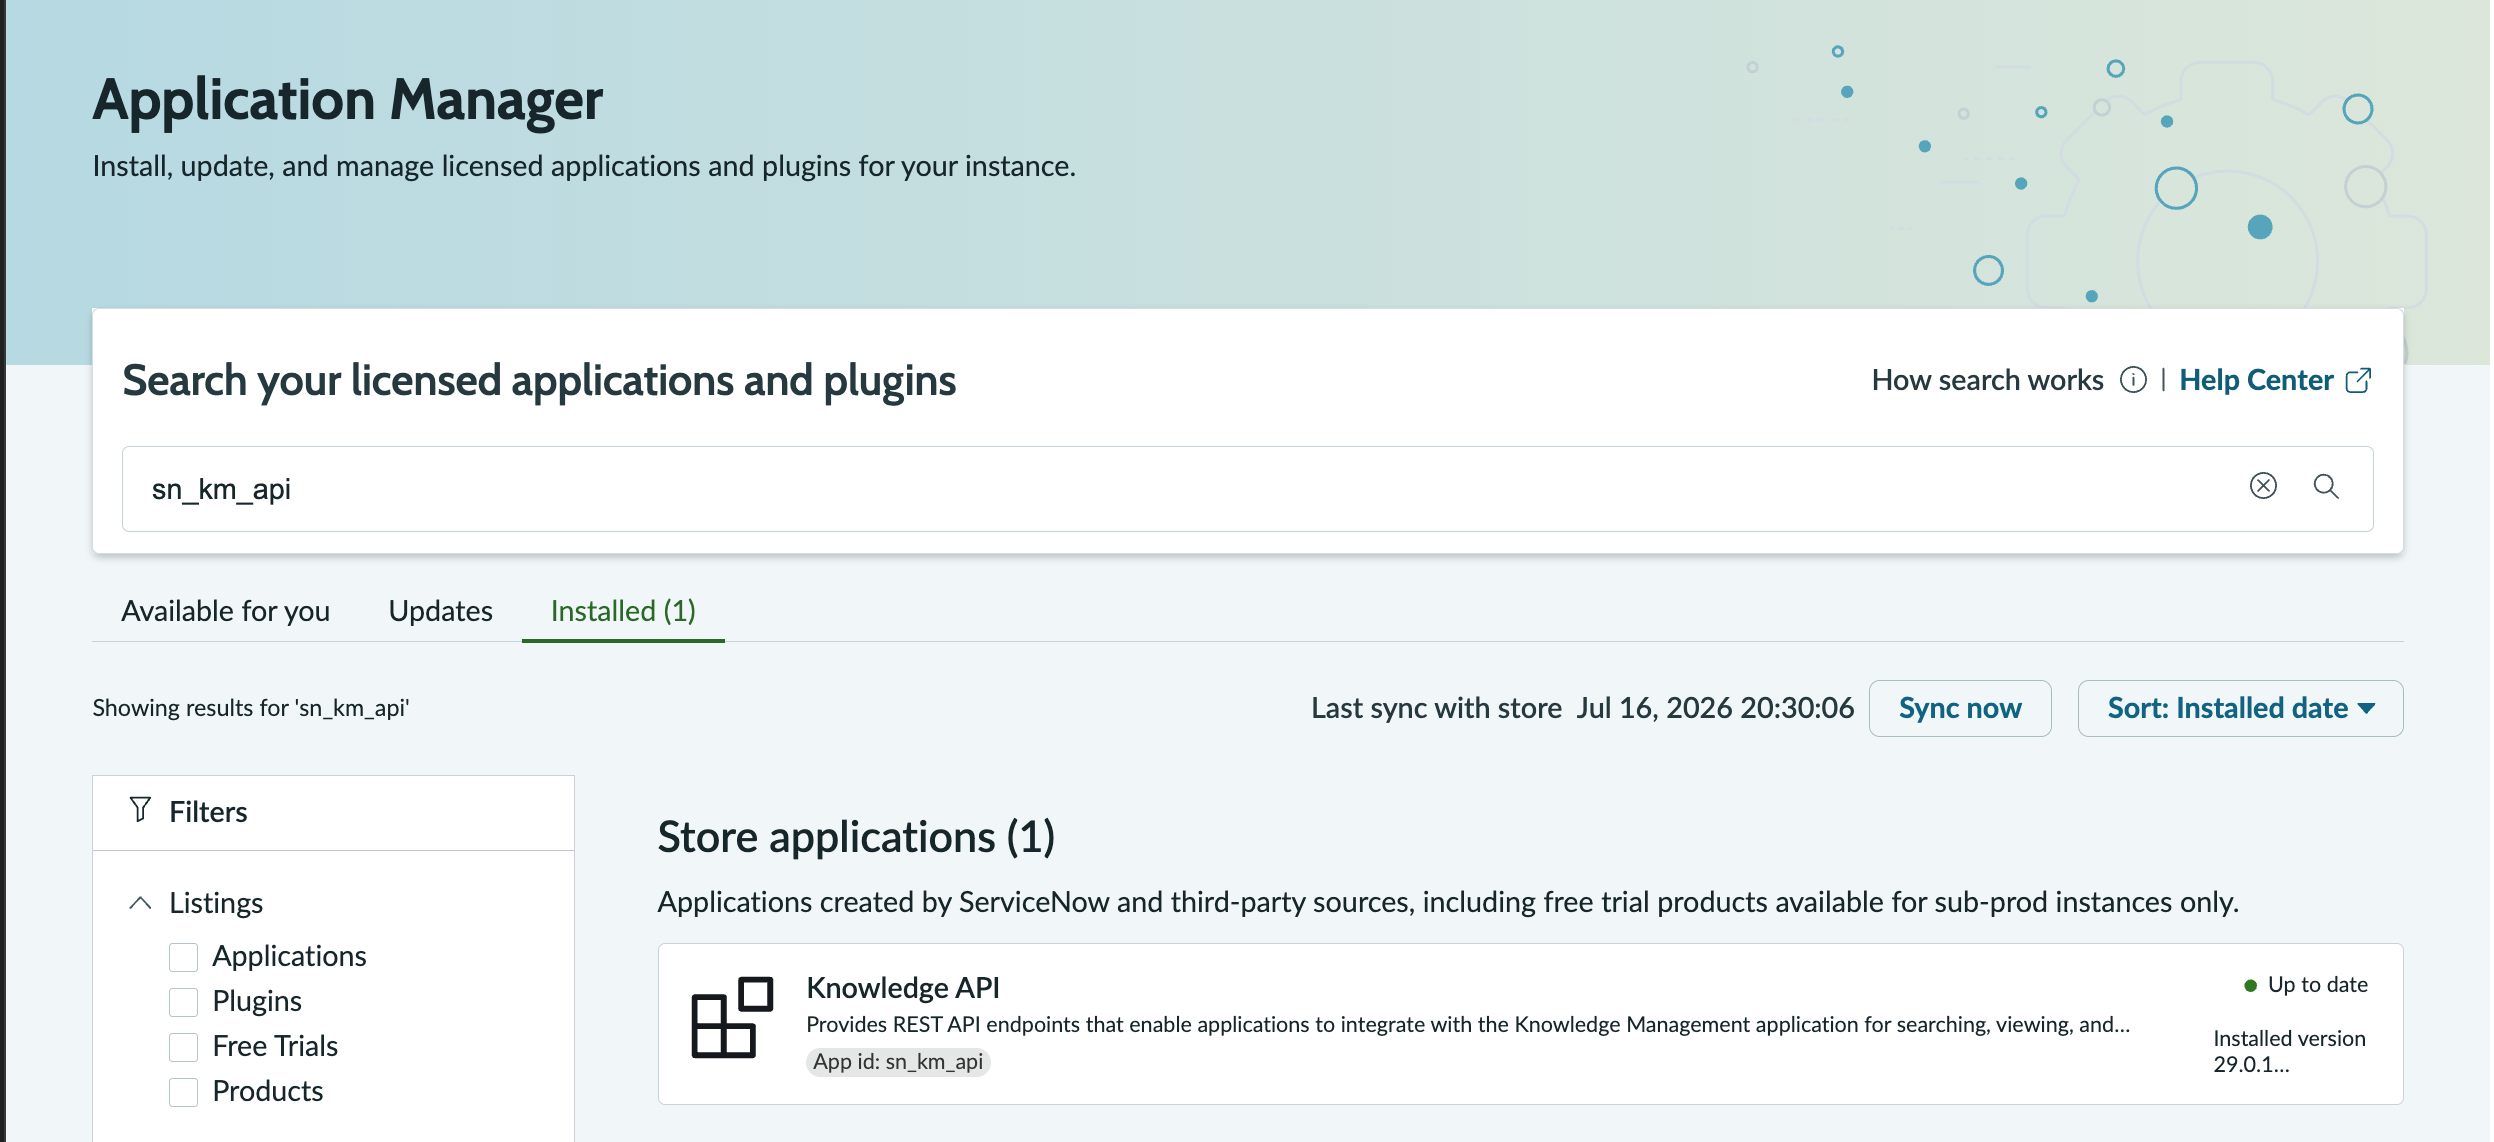Screen dimensions: 2494x1142
Task: Click the last sync timestamp Jul 16, 2026
Action: [1715, 708]
